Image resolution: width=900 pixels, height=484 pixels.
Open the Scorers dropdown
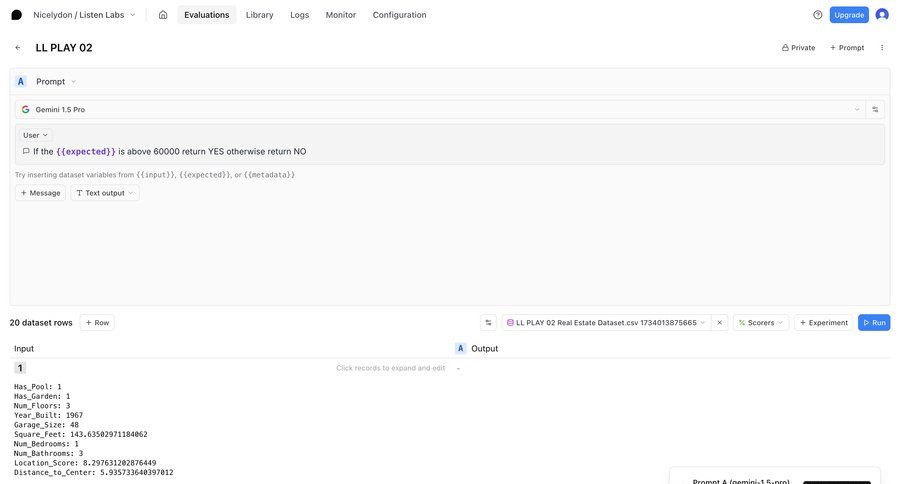761,323
